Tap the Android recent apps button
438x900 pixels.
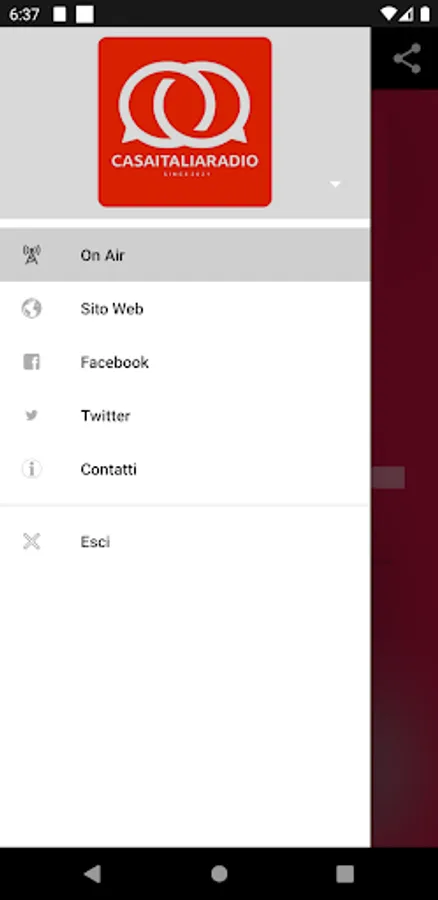click(344, 874)
